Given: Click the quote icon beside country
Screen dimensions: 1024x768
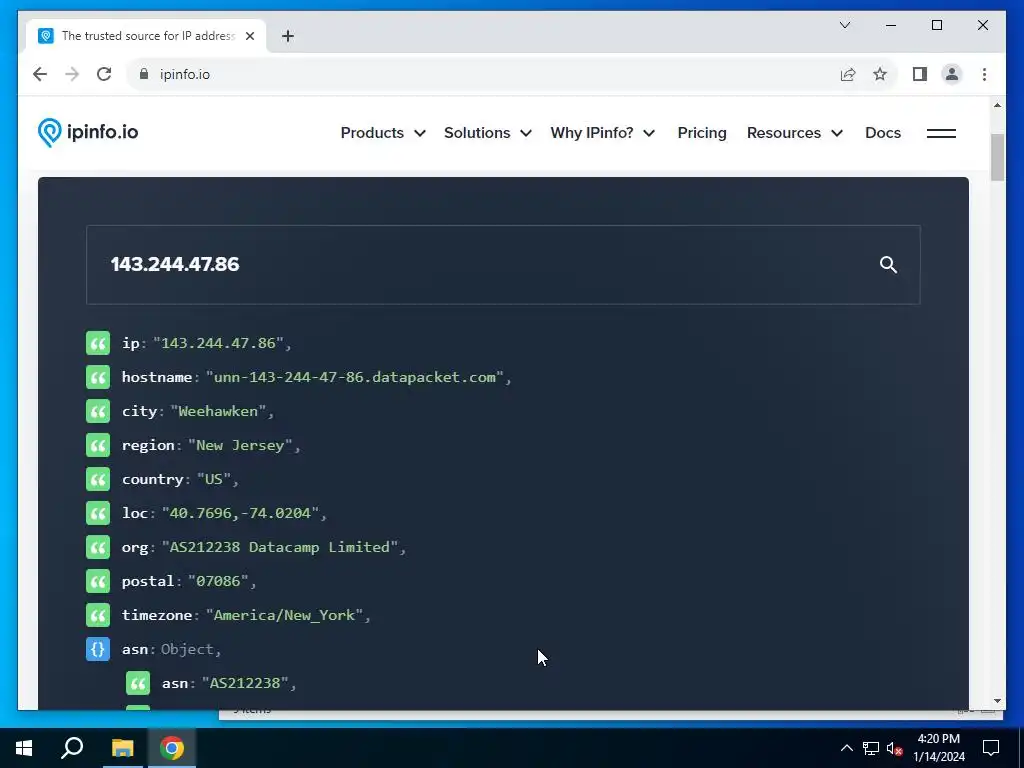Looking at the screenshot, I should click(98, 479).
